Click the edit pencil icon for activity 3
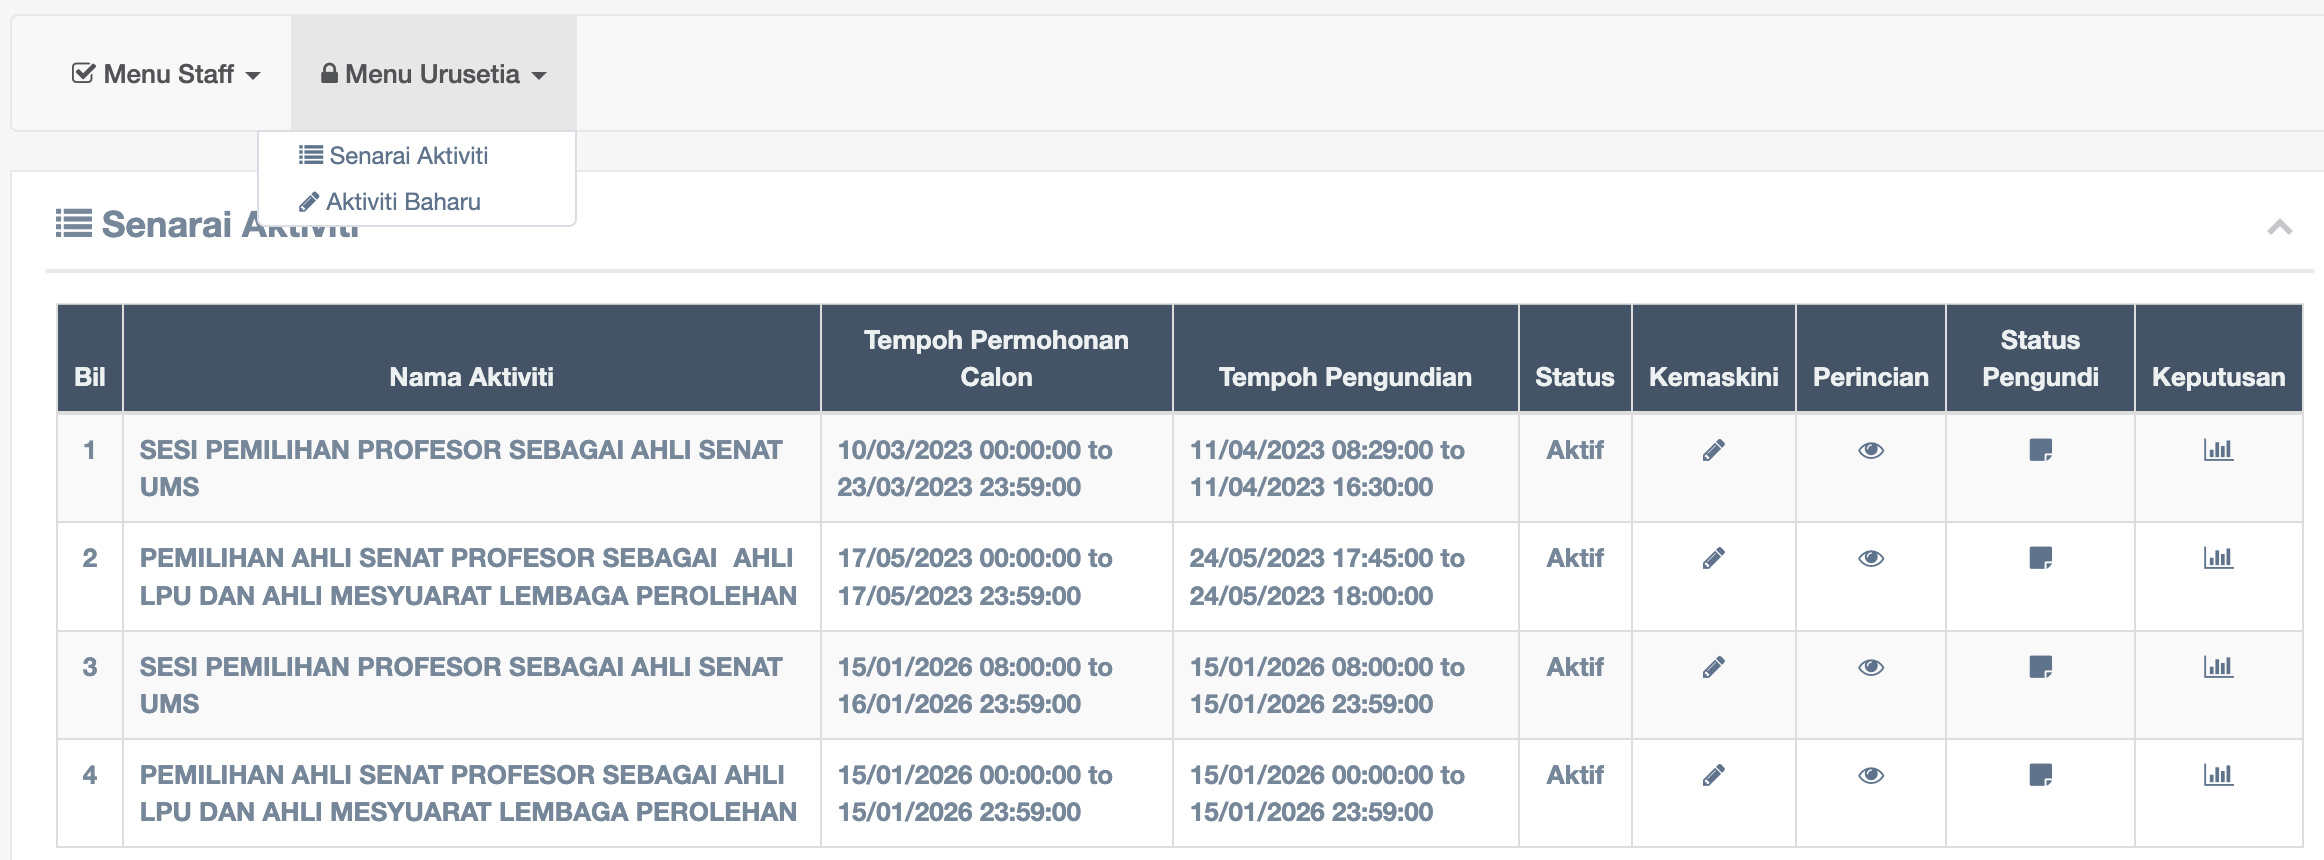2324x860 pixels. pos(1713,667)
